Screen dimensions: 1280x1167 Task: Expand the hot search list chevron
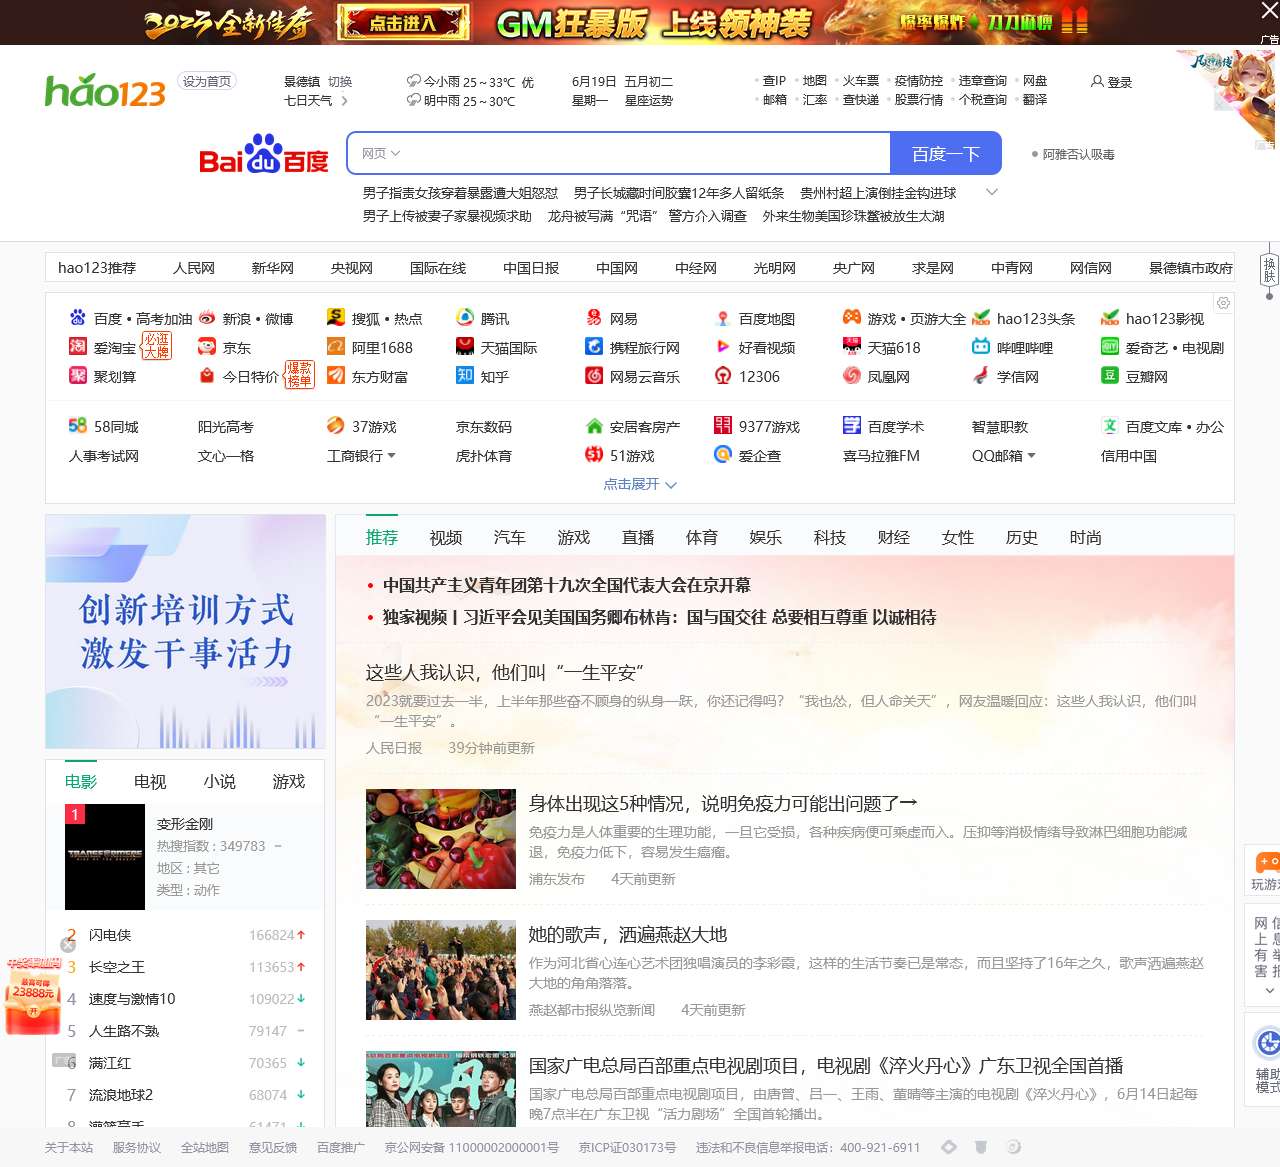point(992,192)
